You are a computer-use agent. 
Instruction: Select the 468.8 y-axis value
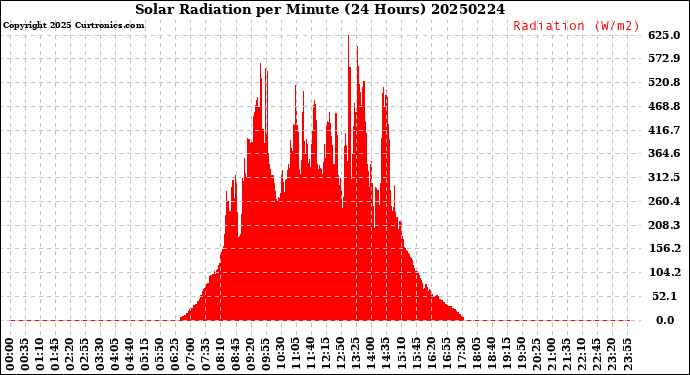point(664,106)
